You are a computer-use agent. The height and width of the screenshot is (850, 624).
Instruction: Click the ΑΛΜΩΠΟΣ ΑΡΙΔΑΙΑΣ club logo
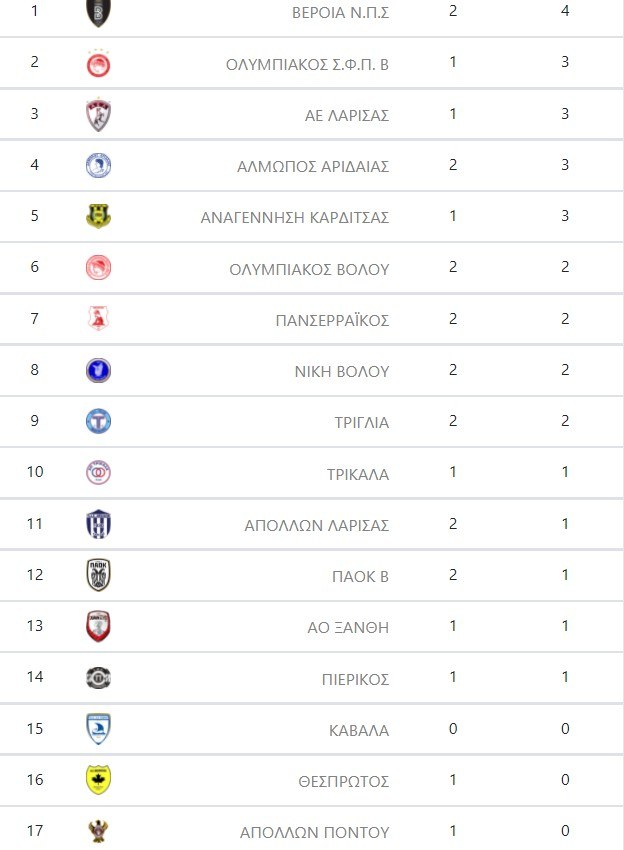click(98, 166)
